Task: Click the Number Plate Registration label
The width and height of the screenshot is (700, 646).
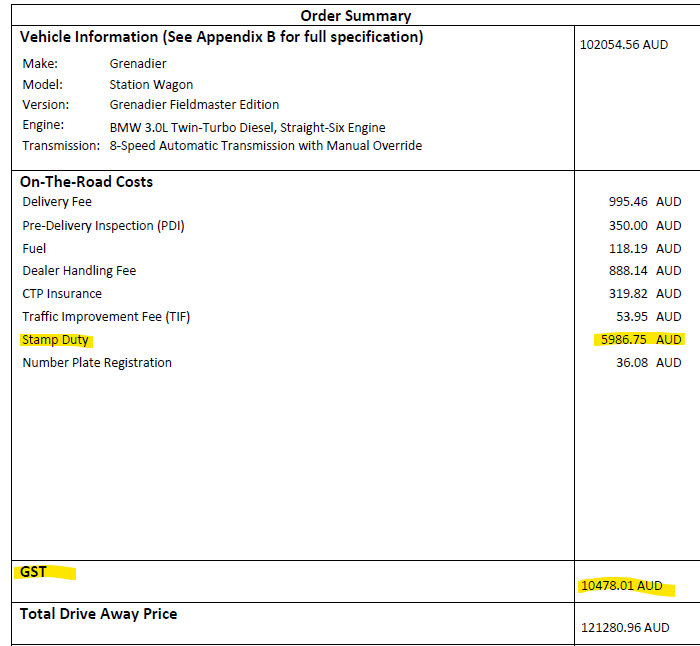Action: click(x=97, y=363)
